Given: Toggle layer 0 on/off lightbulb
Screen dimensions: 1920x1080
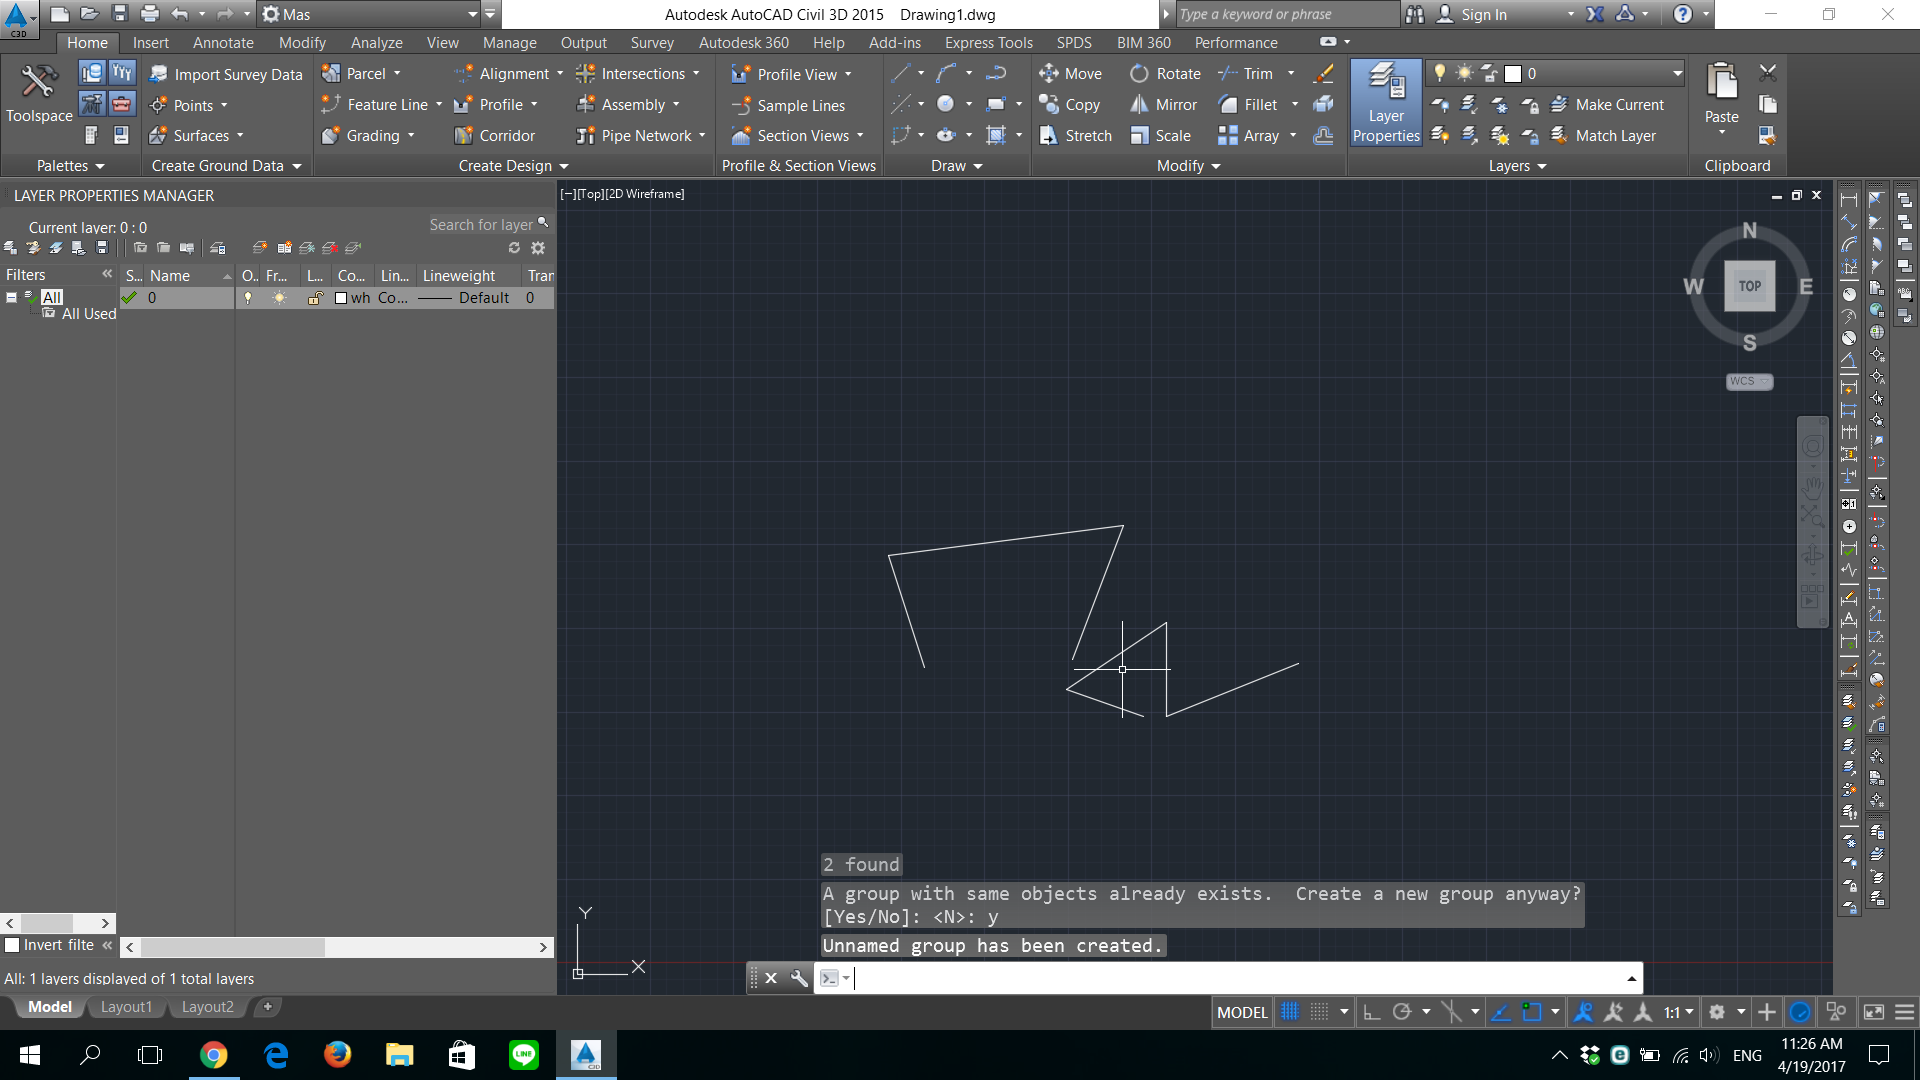Looking at the screenshot, I should click(248, 298).
